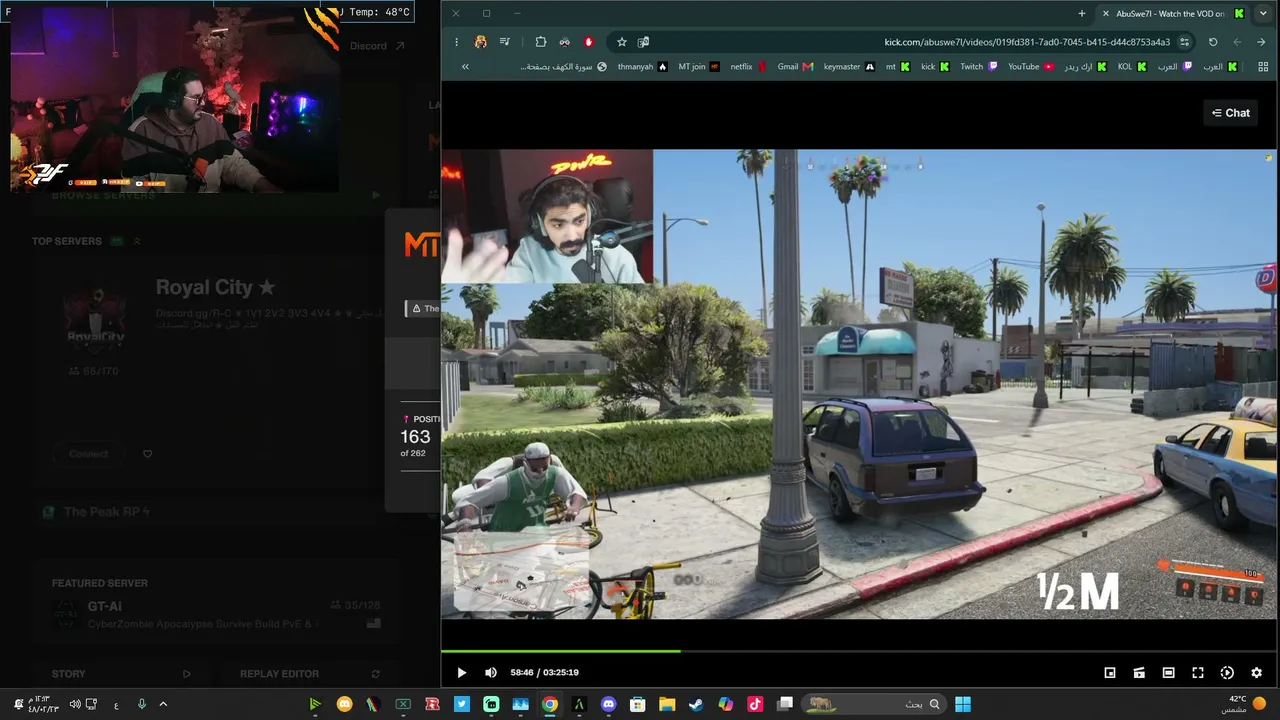Go forward in browser history

coord(1237,42)
